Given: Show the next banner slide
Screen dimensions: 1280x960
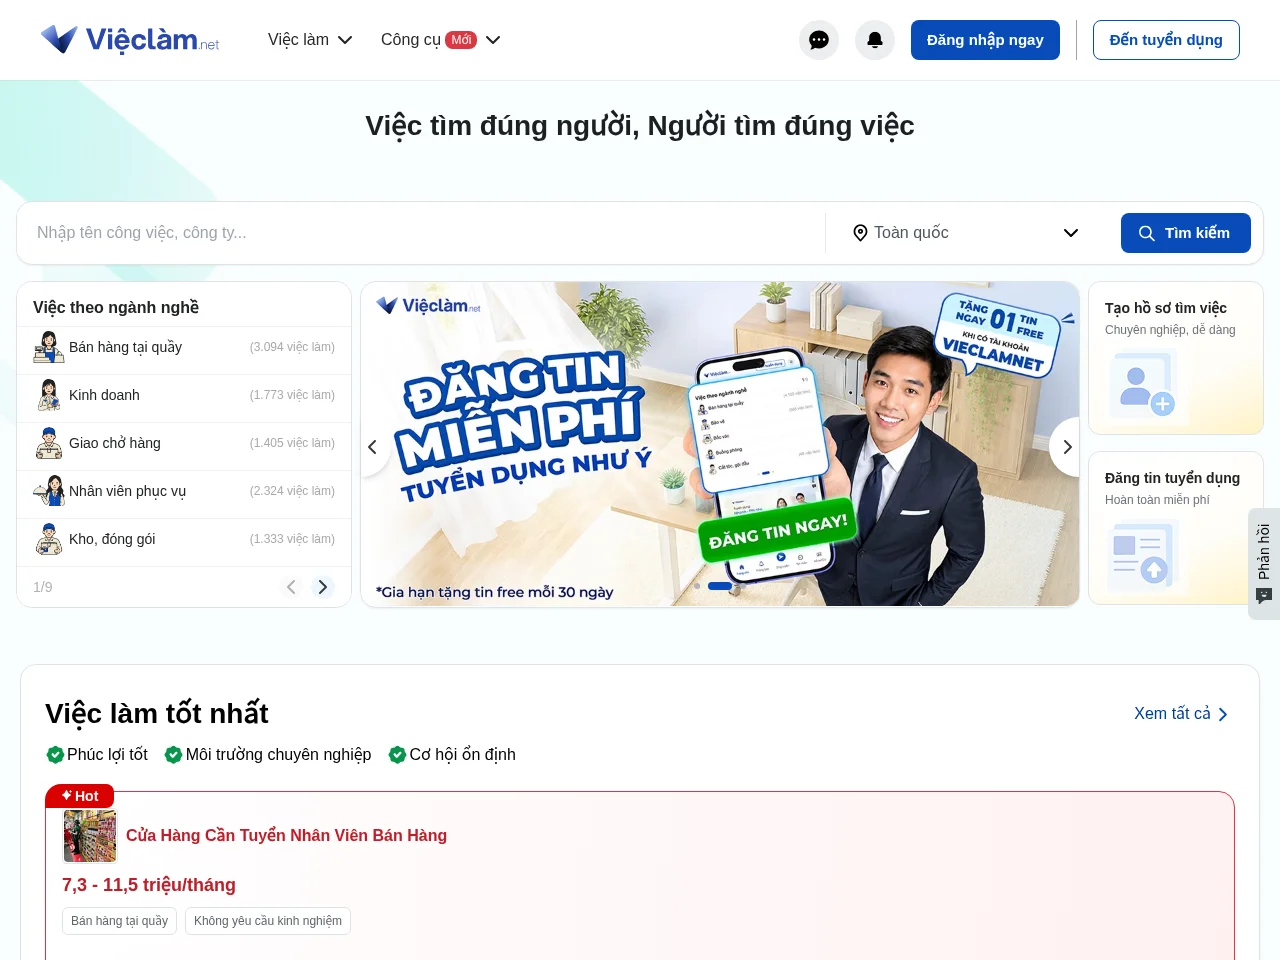Looking at the screenshot, I should [x=1066, y=447].
